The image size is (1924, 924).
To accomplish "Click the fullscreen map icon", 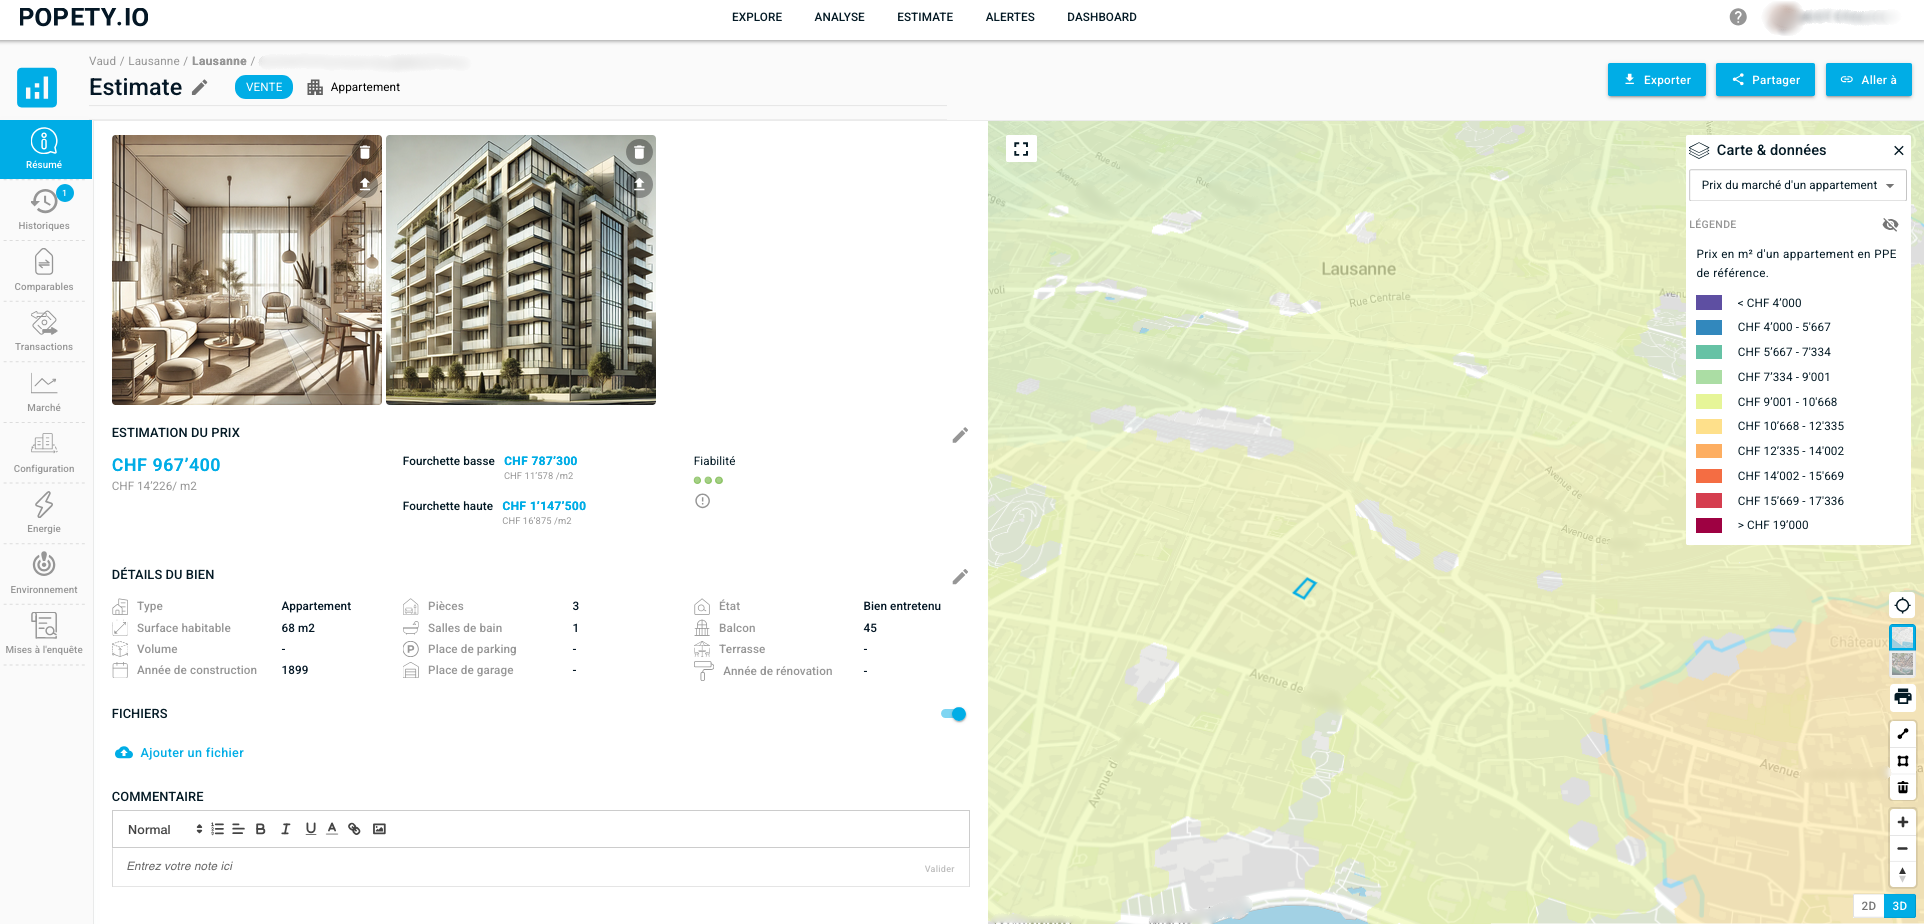I will point(1021,149).
